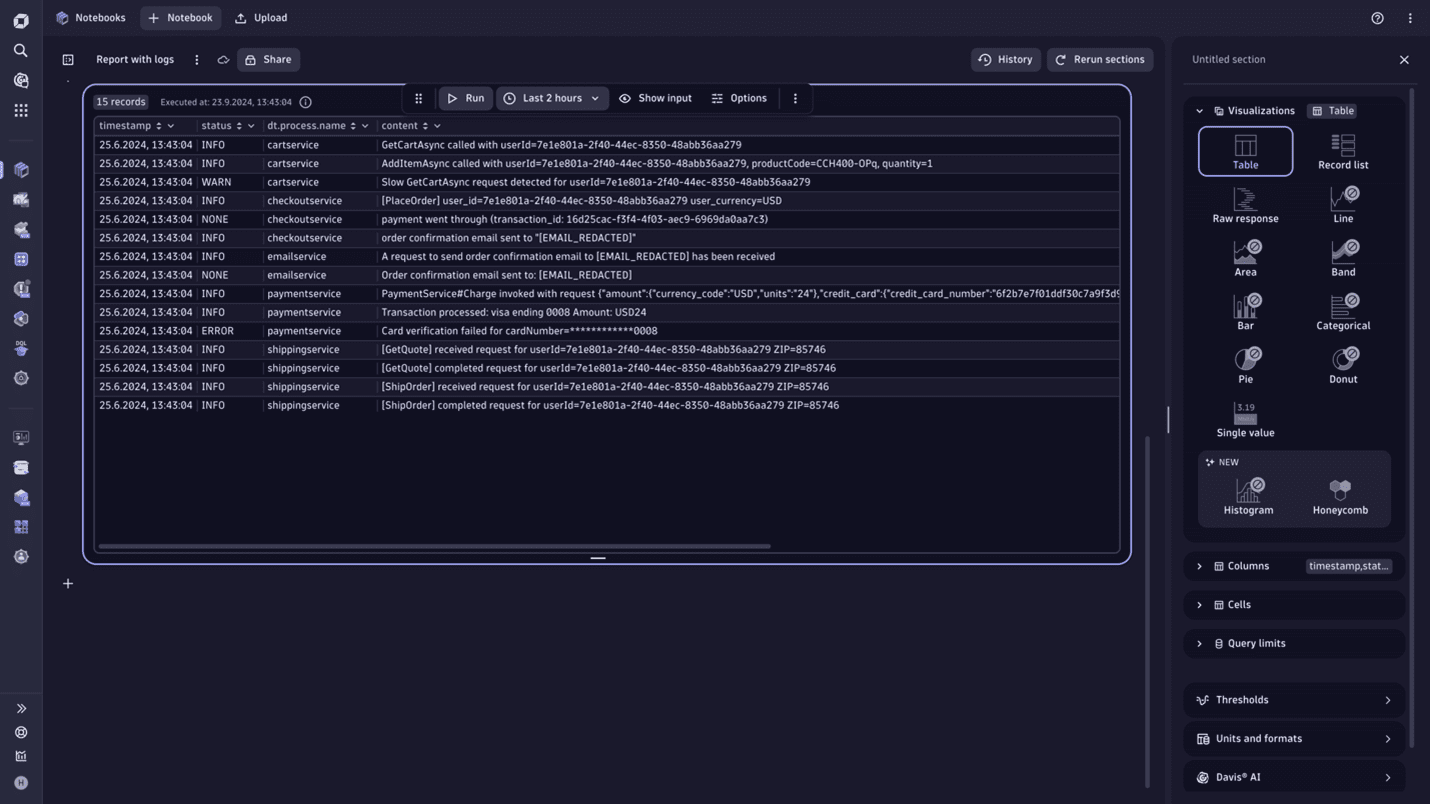Image resolution: width=1430 pixels, height=804 pixels.
Task: Open the DQL learning app icon in sidebar
Action: click(x=21, y=348)
